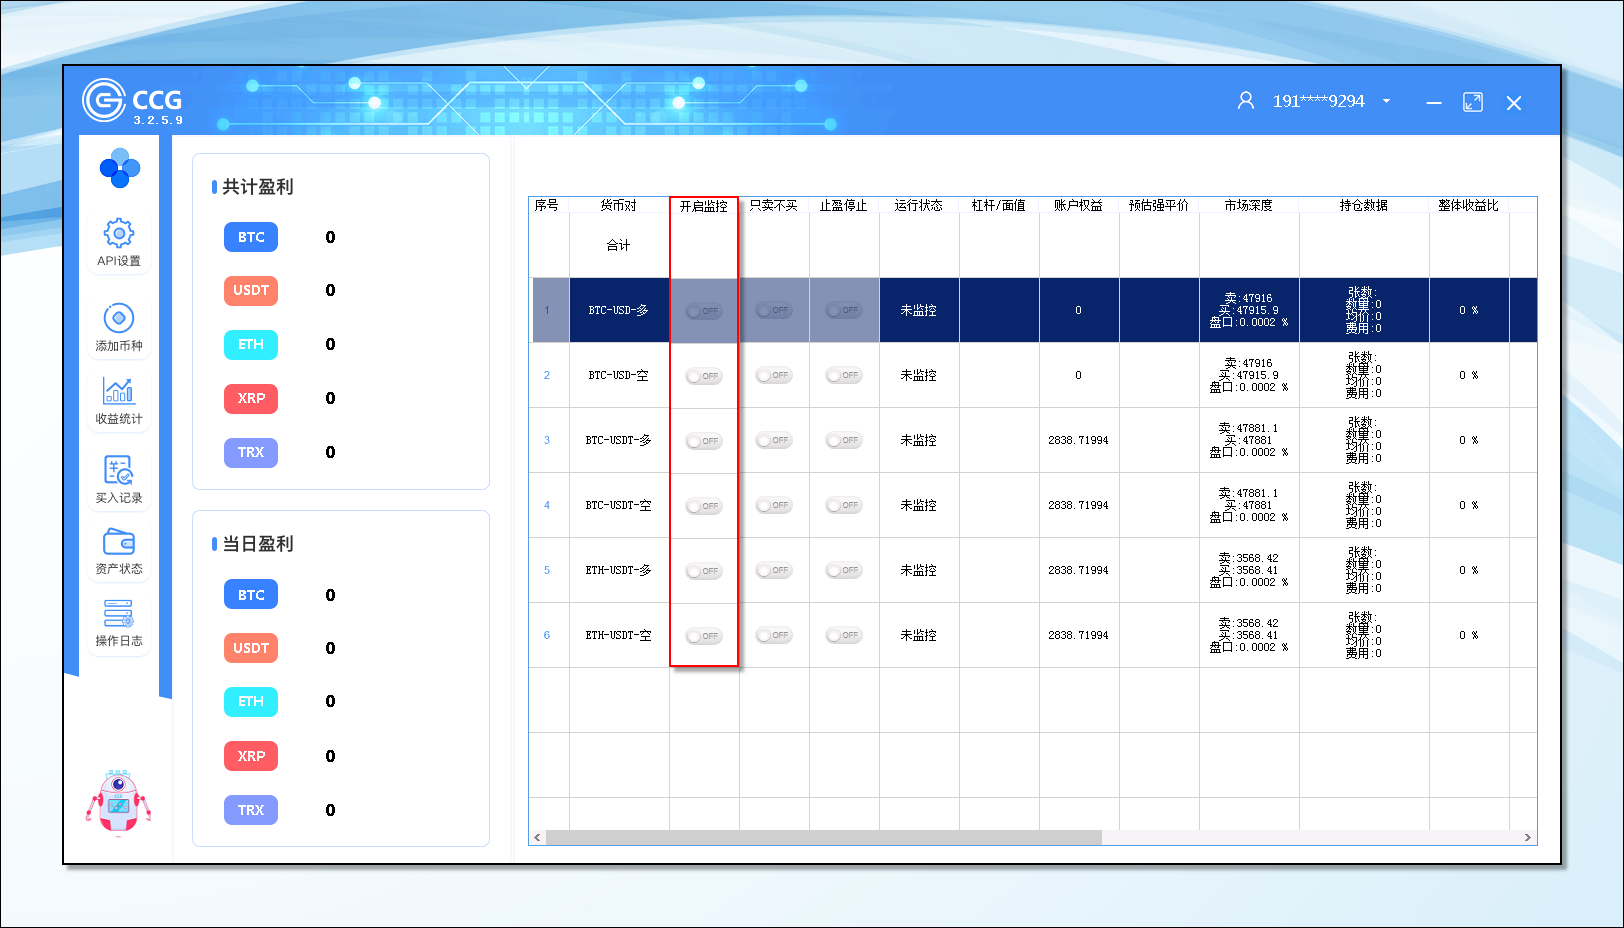The width and height of the screenshot is (1624, 928).
Task: Click the 账户权益 column header
Action: coord(1078,205)
